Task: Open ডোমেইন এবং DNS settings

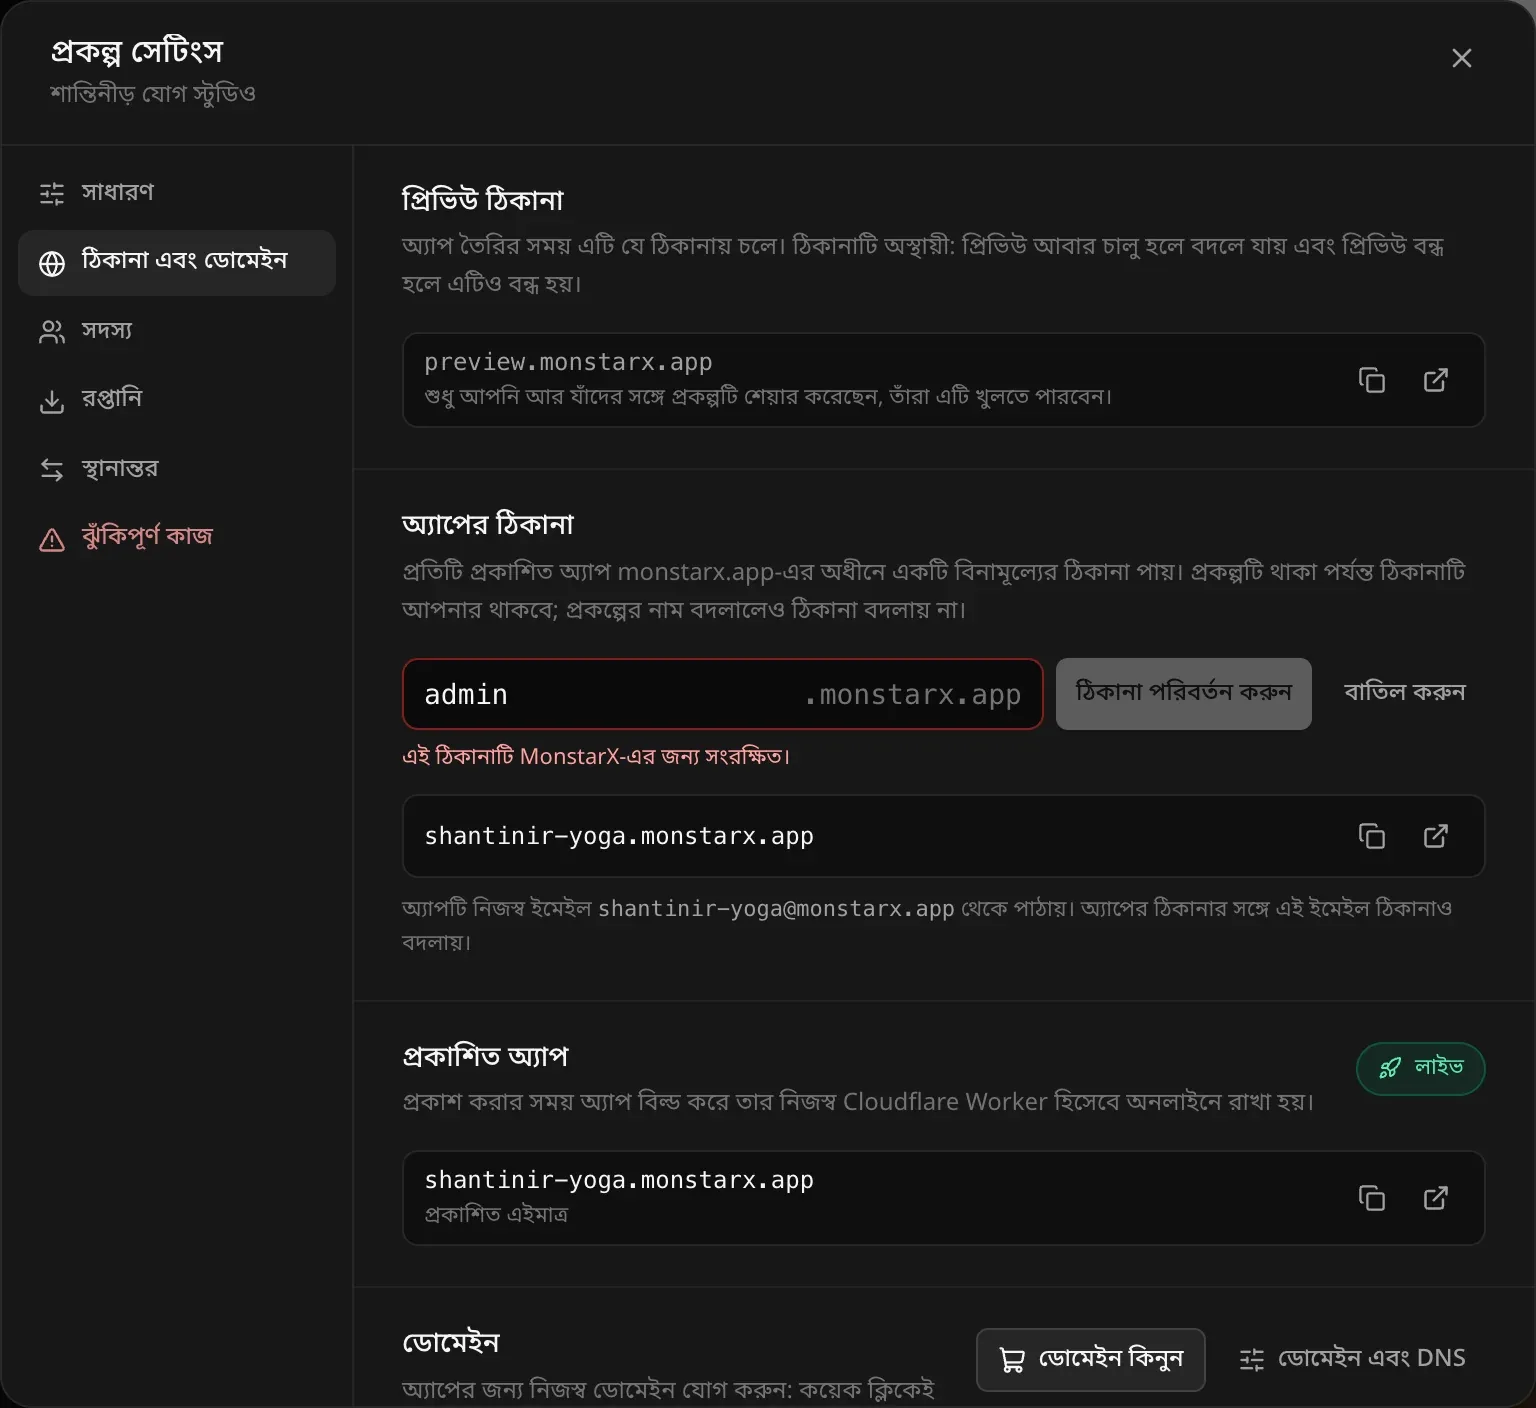Action: click(x=1352, y=1359)
